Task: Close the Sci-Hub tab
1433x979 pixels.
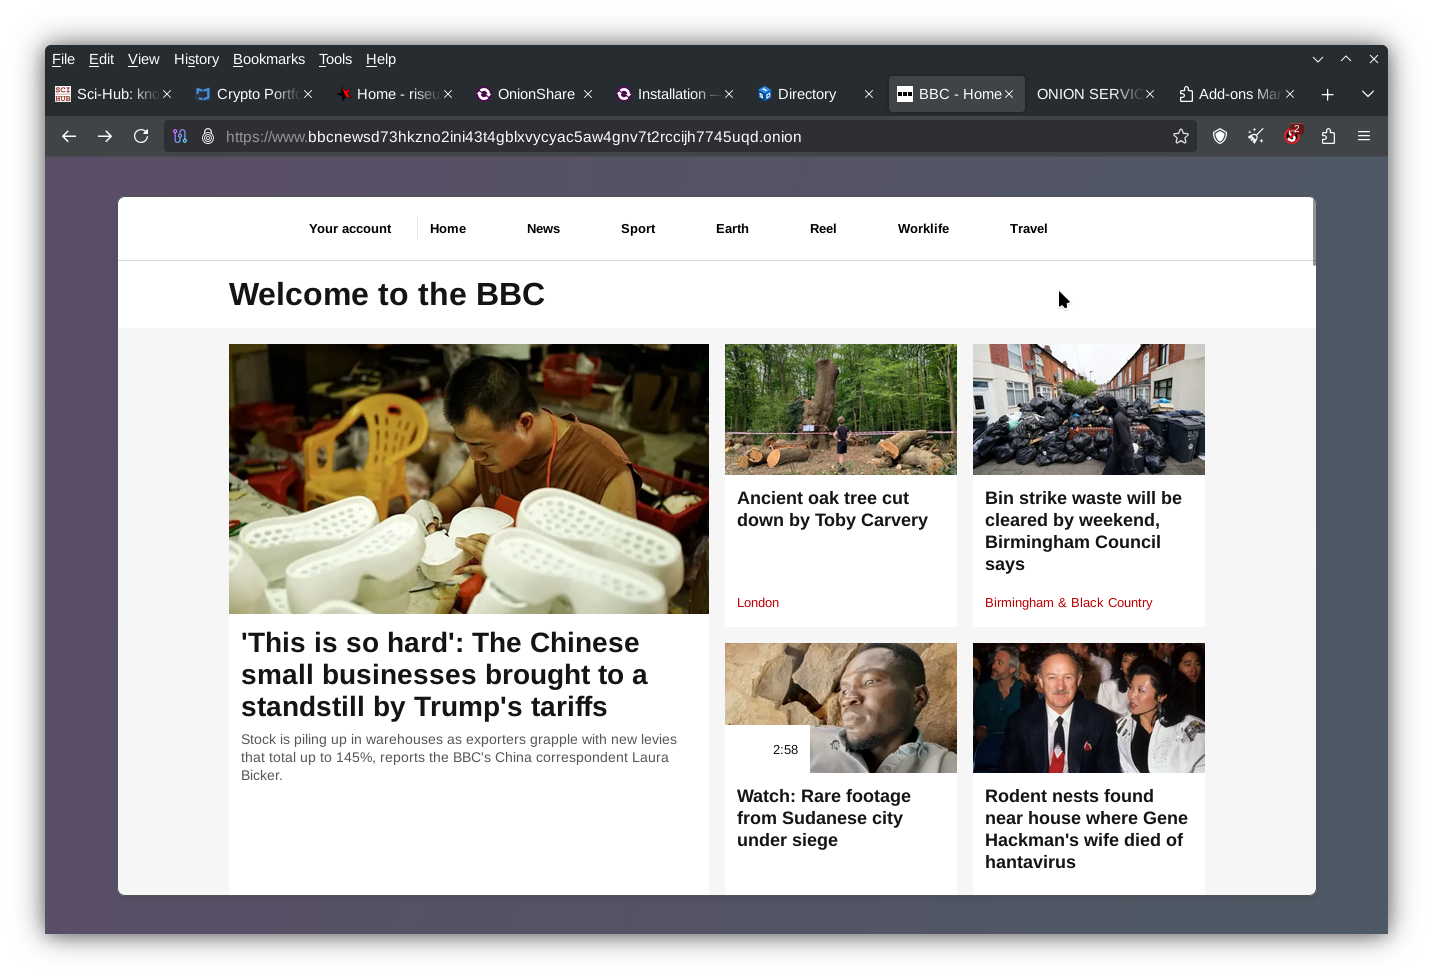Action: click(x=167, y=94)
